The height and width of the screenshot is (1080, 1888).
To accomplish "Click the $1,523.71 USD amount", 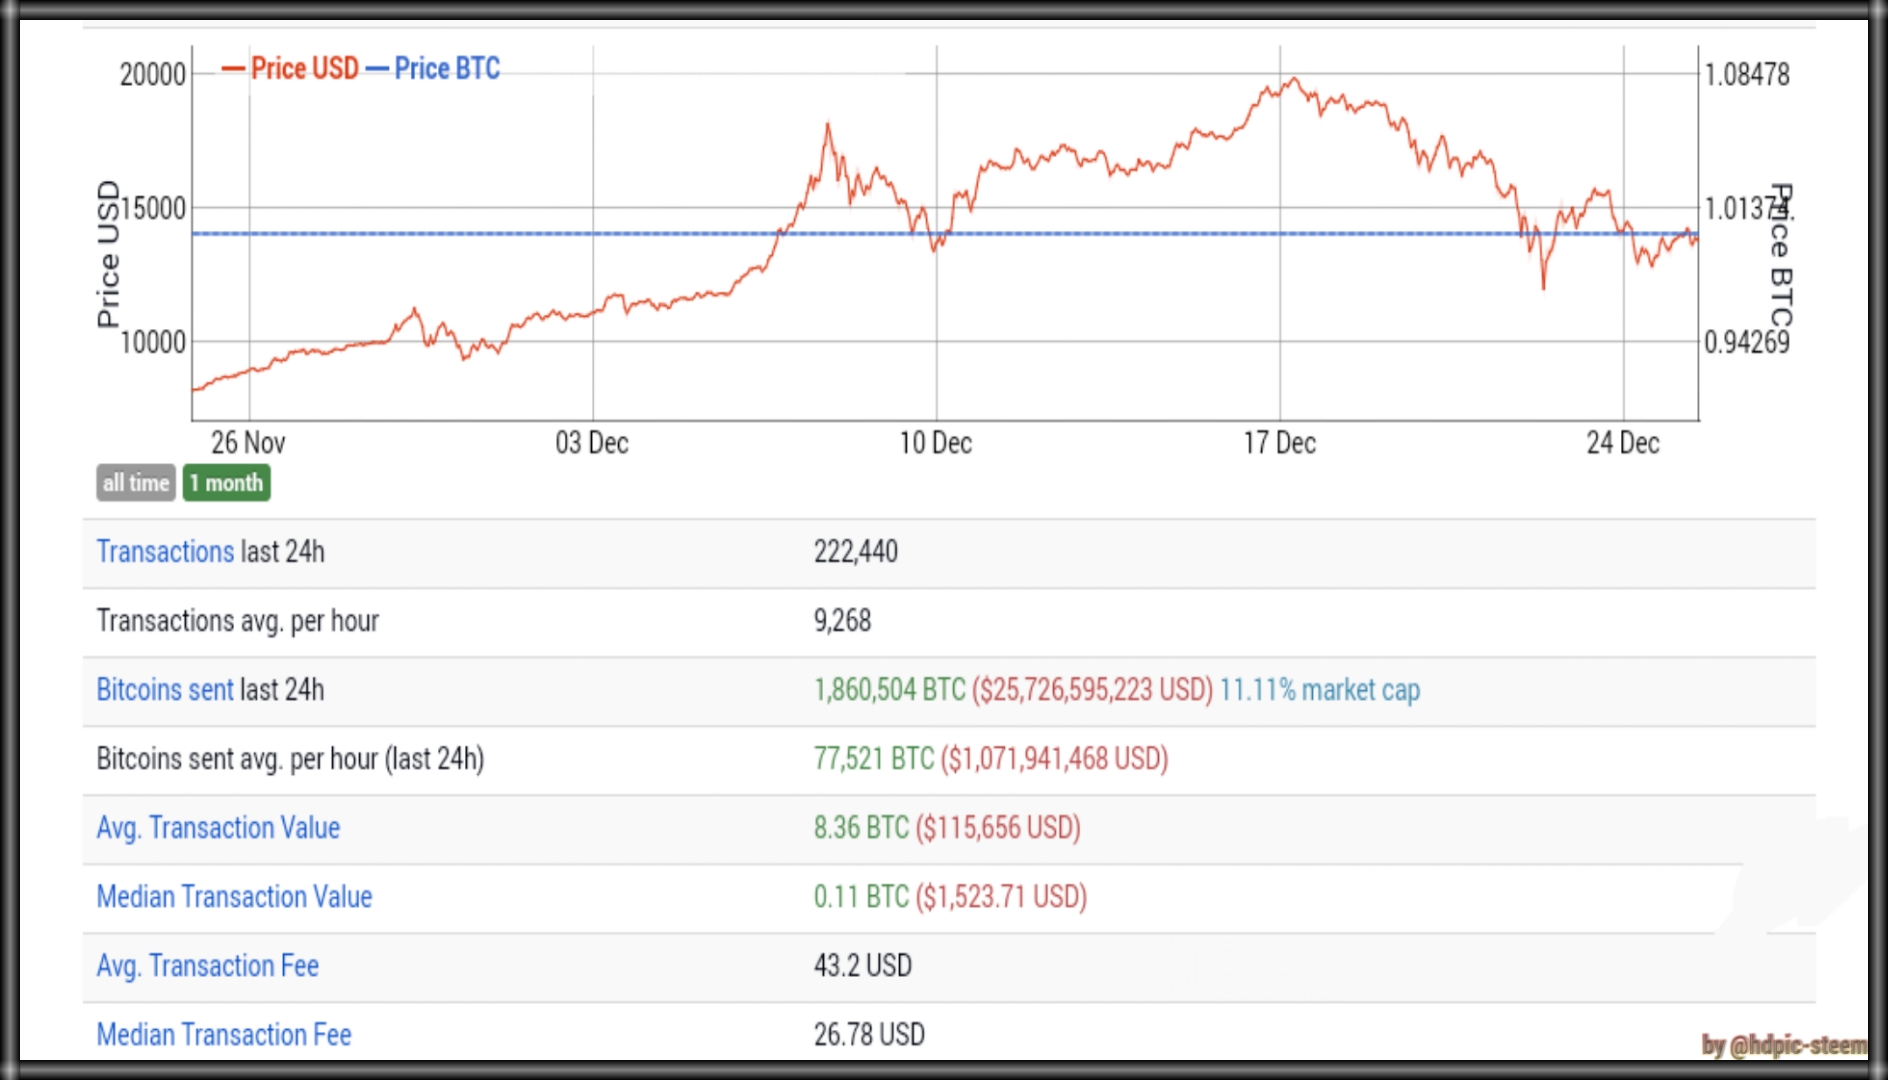I will pyautogui.click(x=1001, y=897).
